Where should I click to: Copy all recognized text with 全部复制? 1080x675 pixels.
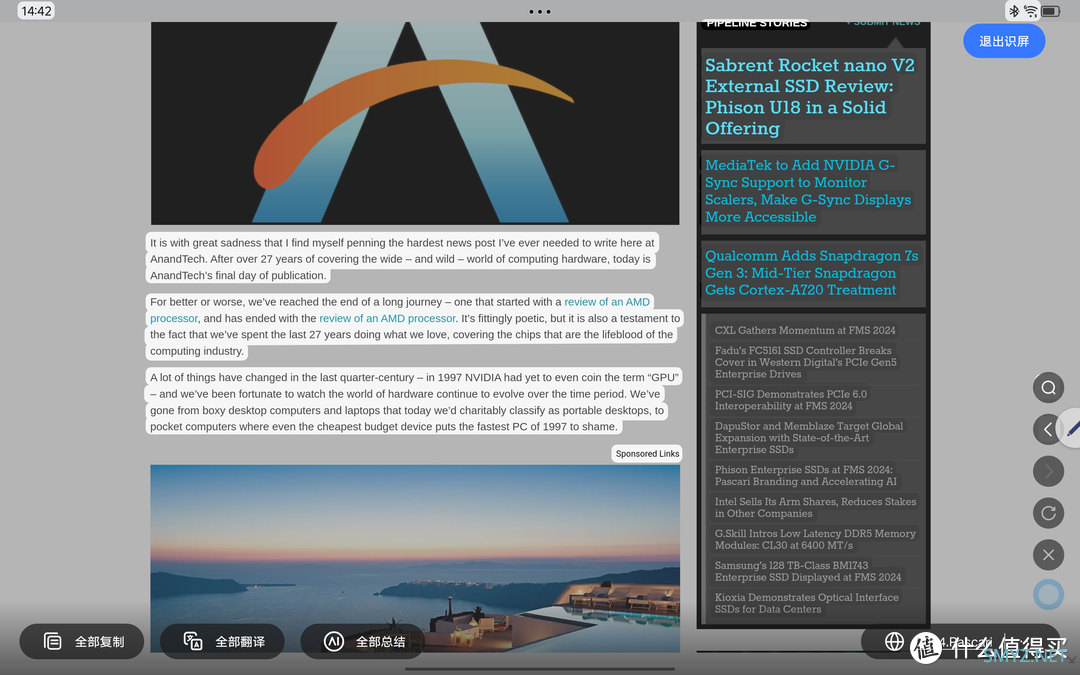tap(82, 641)
